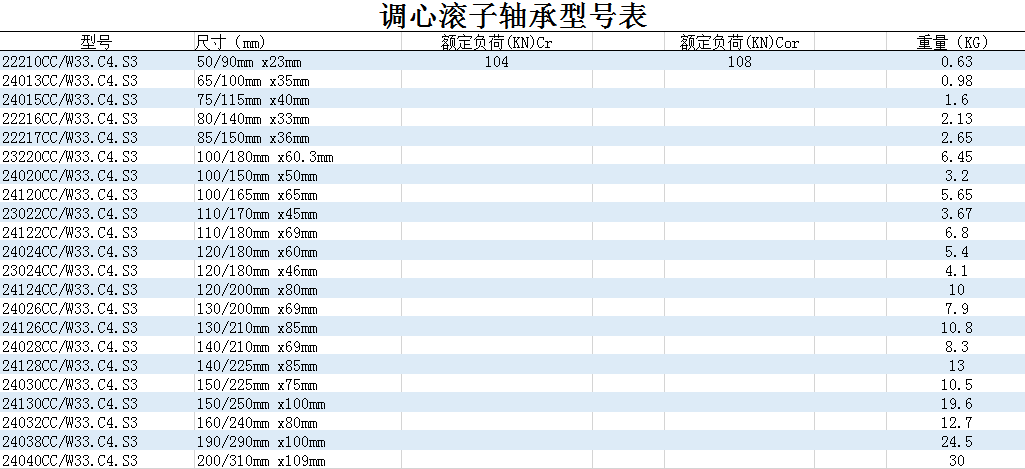Click size cell 100/150mm x50mm
This screenshot has width=1025, height=469.
257,176
